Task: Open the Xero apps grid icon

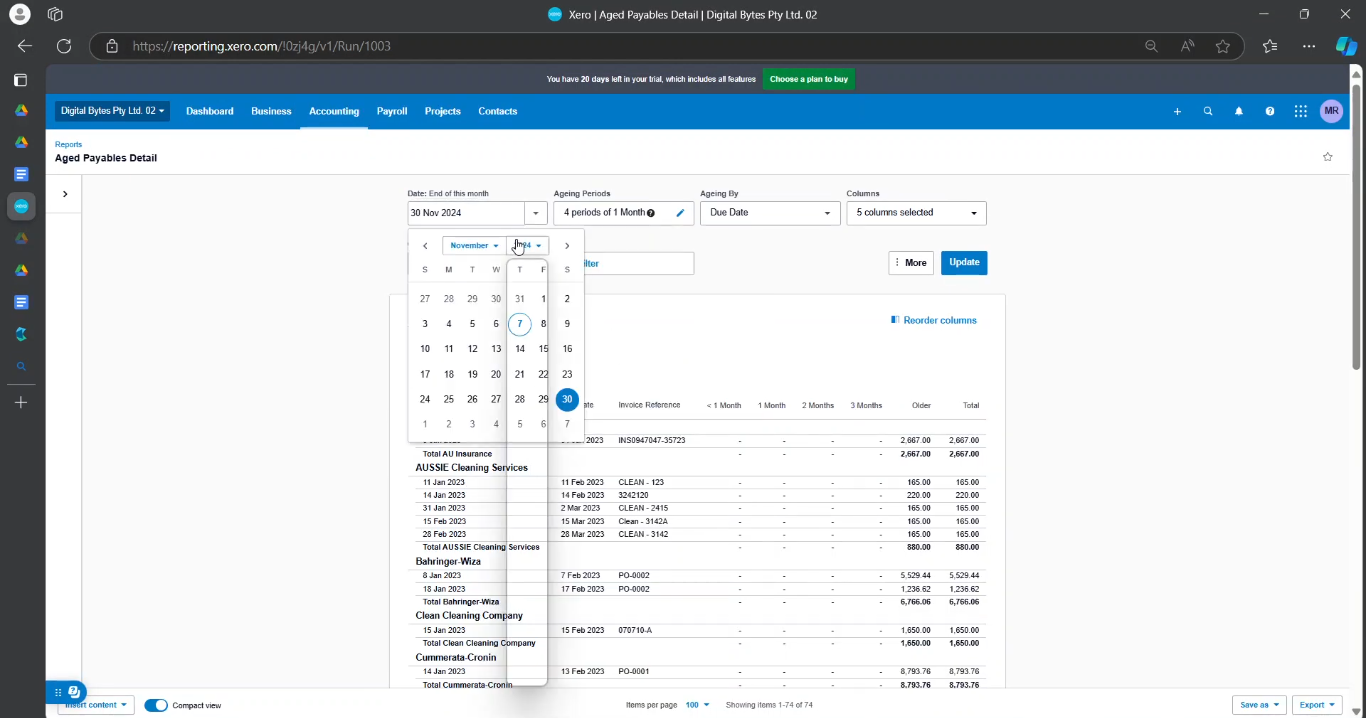Action: tap(1301, 112)
